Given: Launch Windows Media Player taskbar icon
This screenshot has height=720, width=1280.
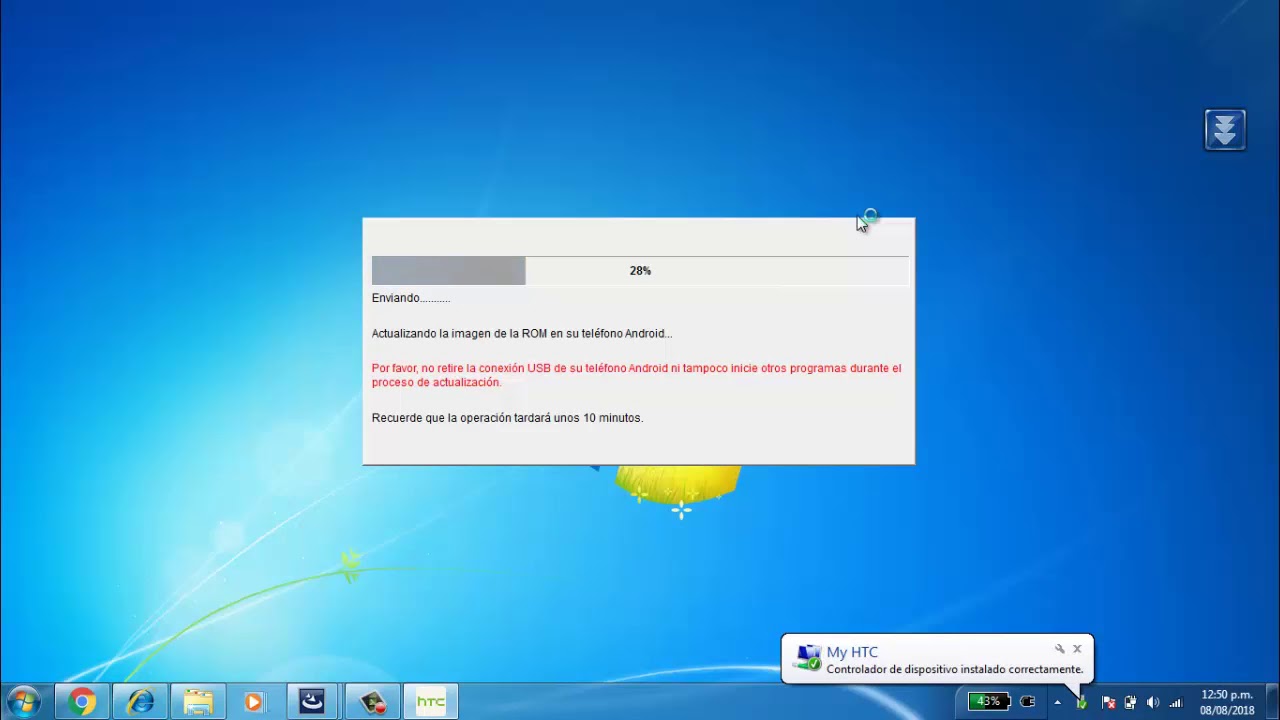Looking at the screenshot, I should click(x=254, y=702).
